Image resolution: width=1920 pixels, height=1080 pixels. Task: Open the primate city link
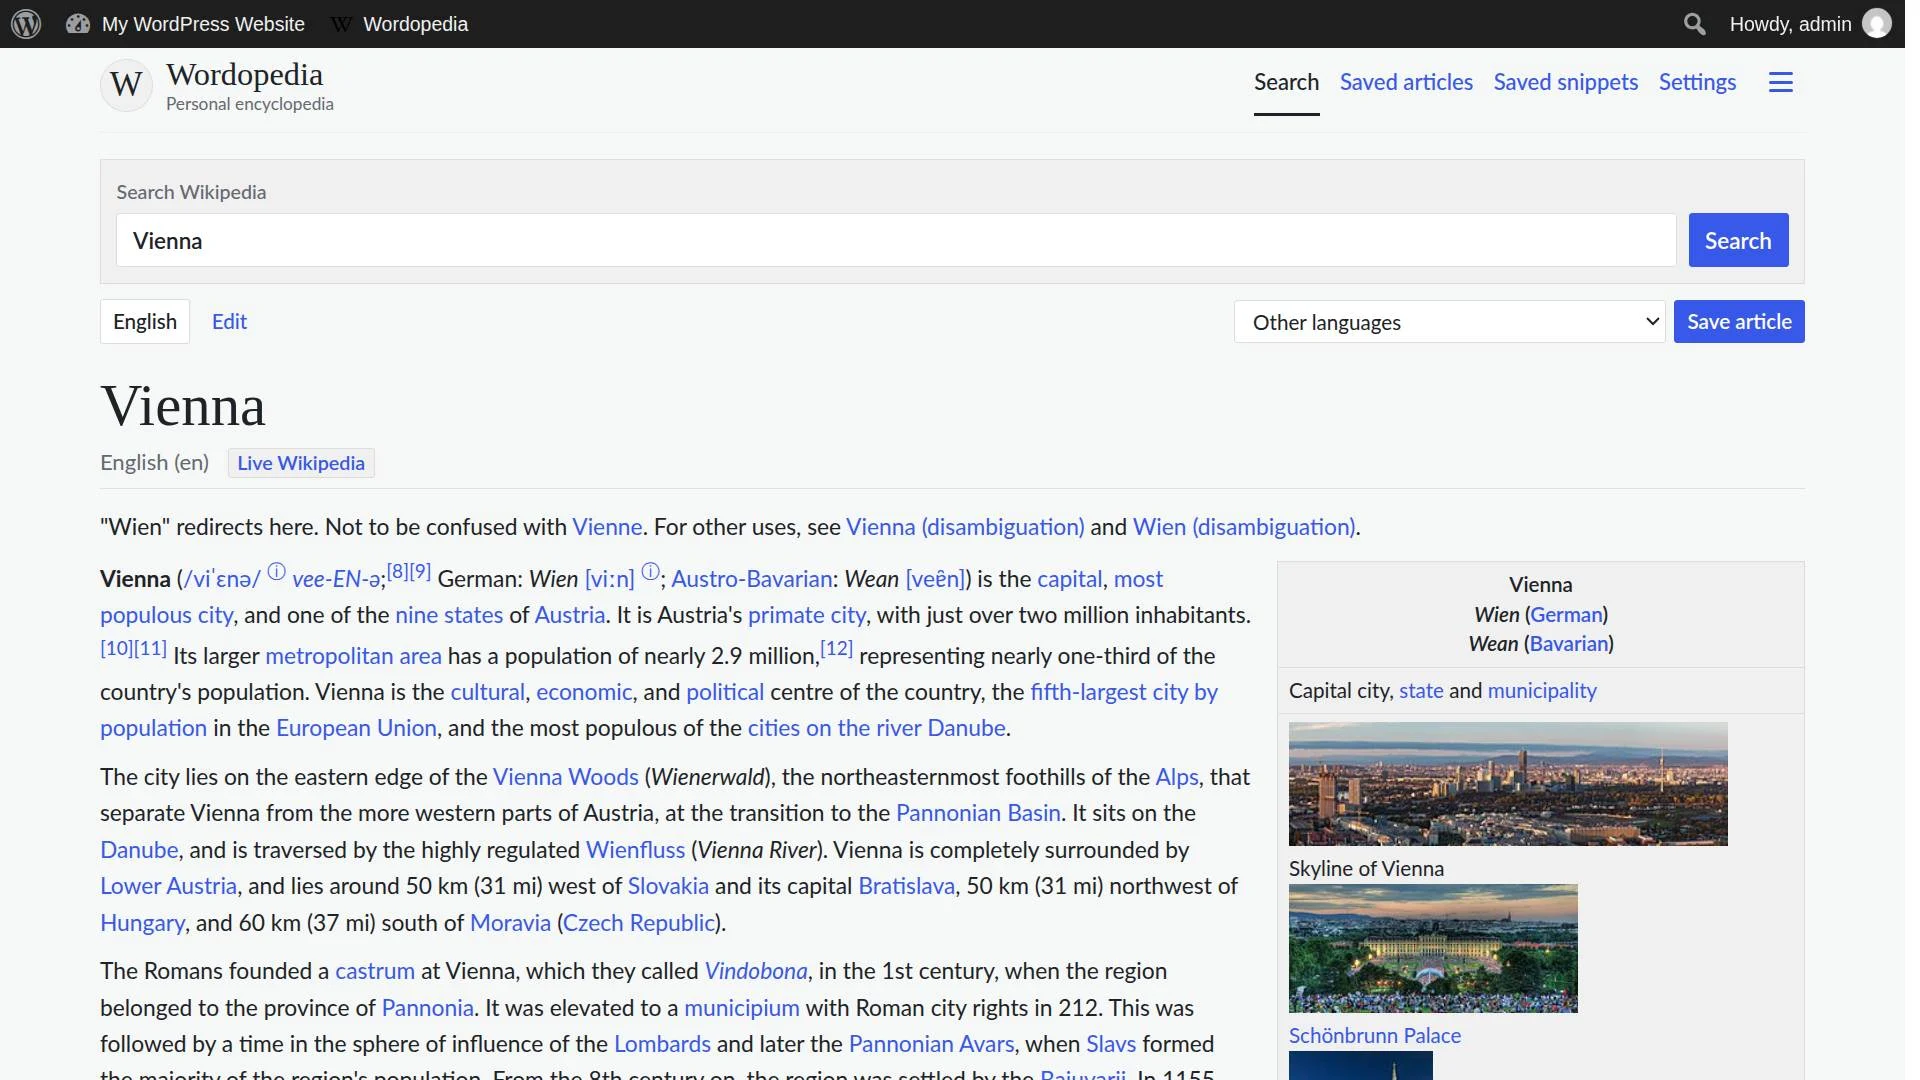click(807, 615)
